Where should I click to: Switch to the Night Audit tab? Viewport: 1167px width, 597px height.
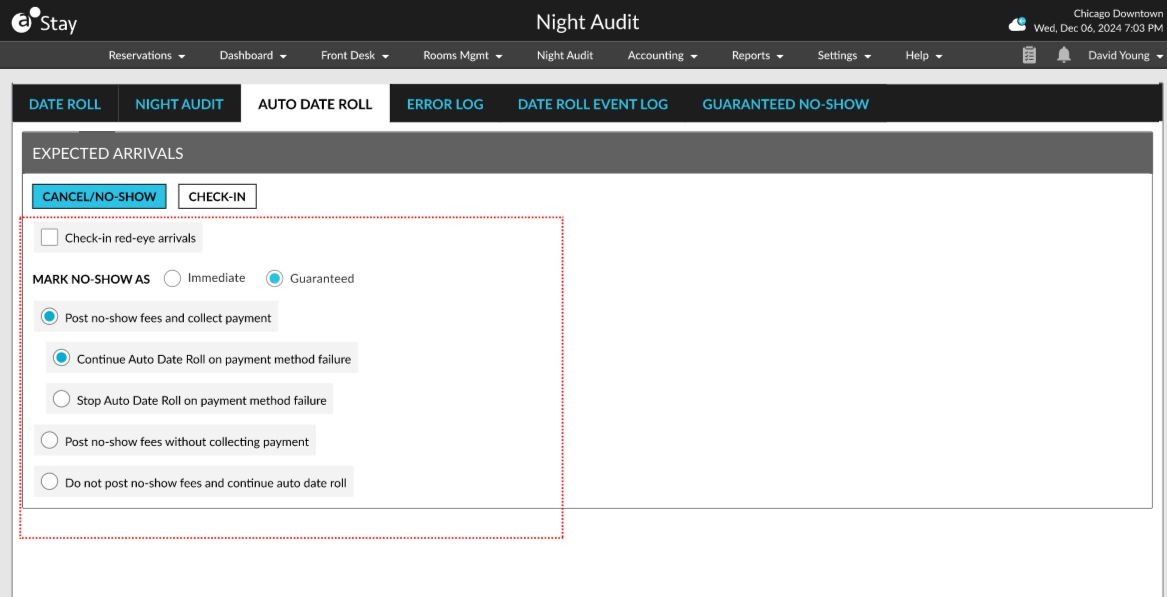[179, 104]
